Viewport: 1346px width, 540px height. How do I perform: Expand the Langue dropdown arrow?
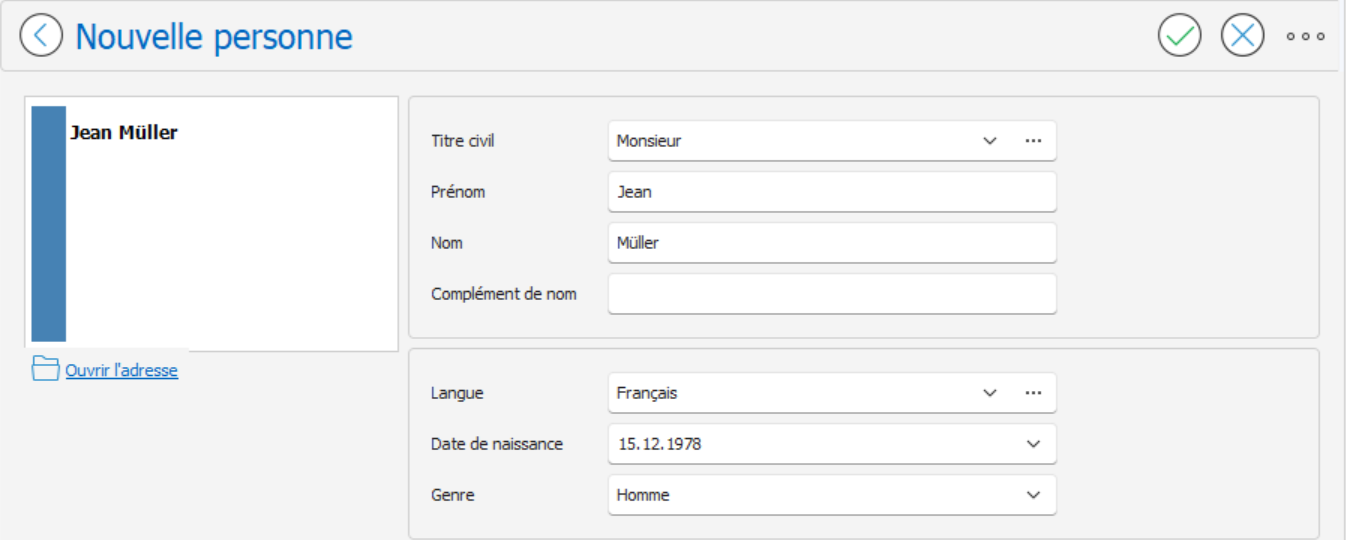click(990, 393)
